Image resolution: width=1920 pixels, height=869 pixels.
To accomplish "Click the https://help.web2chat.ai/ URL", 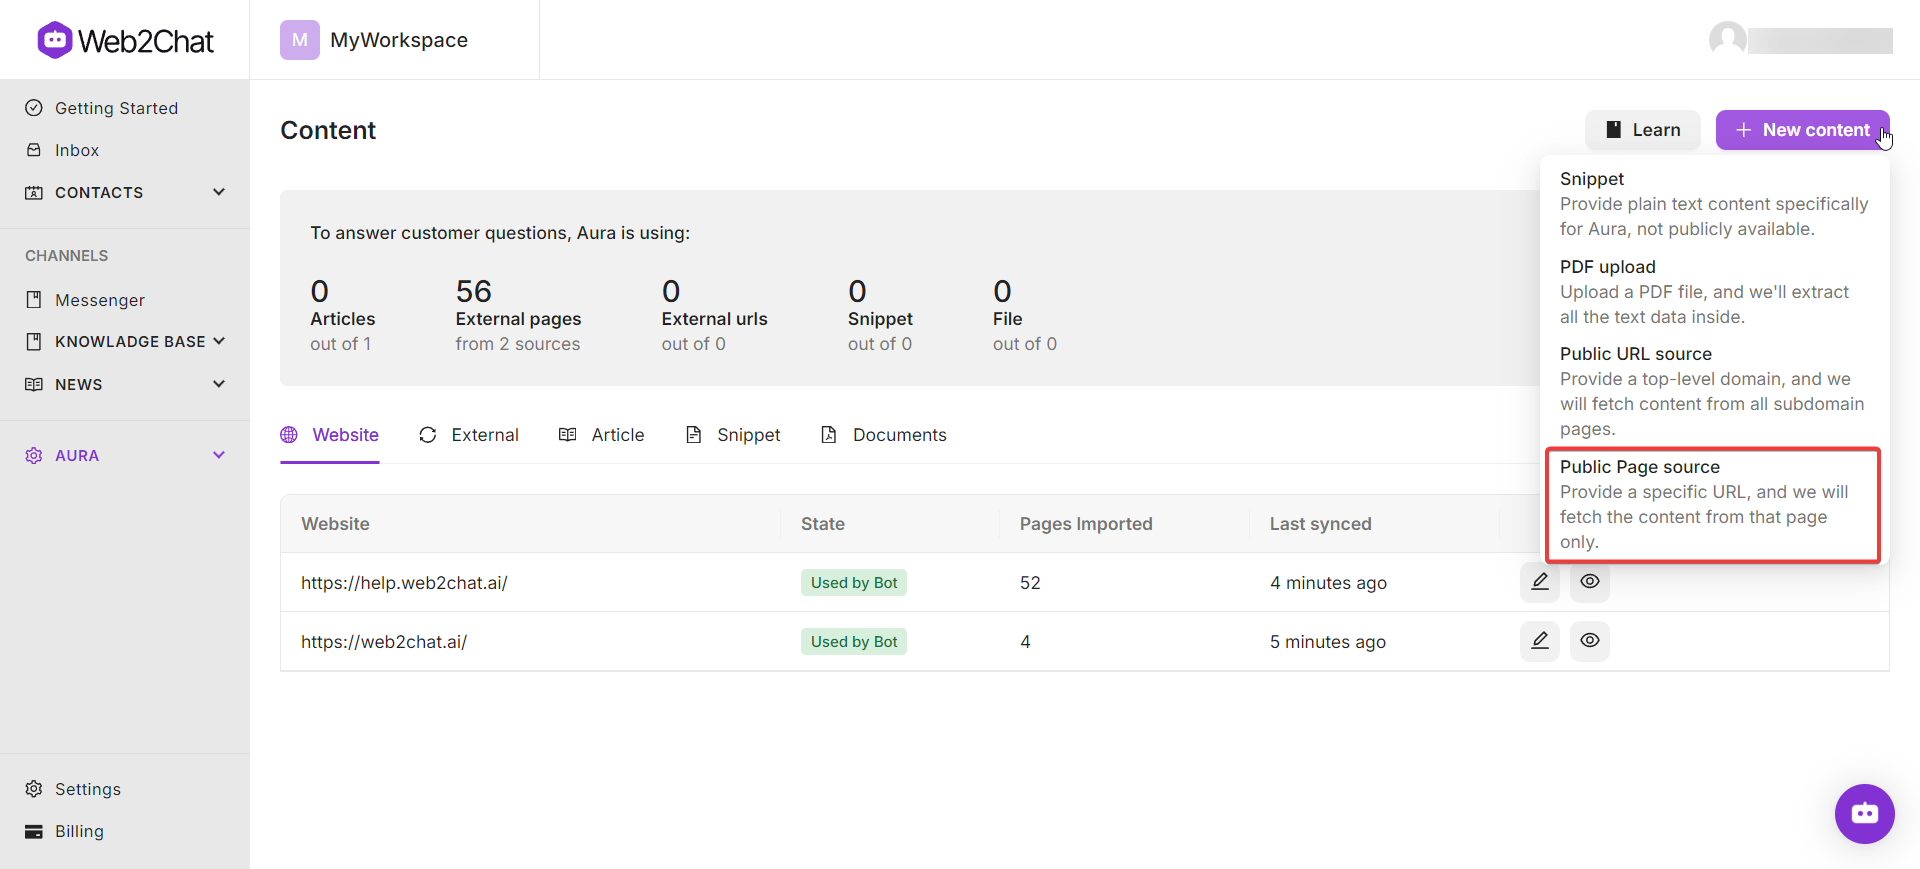I will coord(404,583).
